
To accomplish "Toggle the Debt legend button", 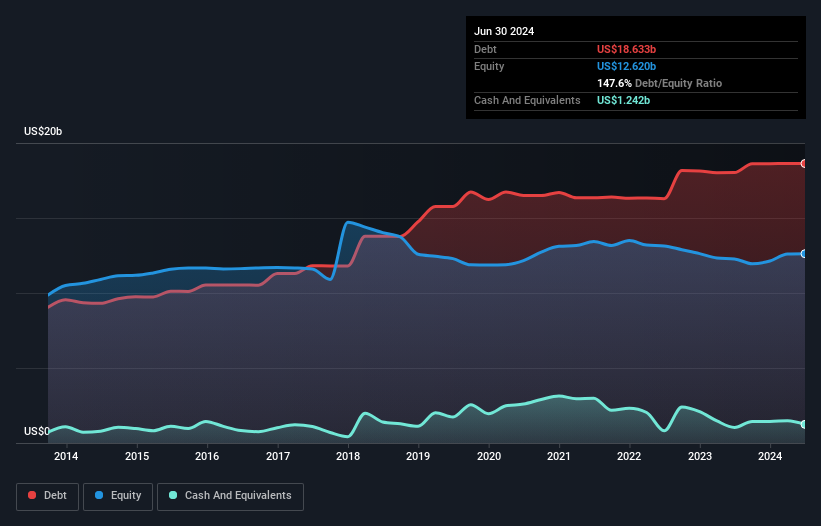I will click(x=47, y=496).
